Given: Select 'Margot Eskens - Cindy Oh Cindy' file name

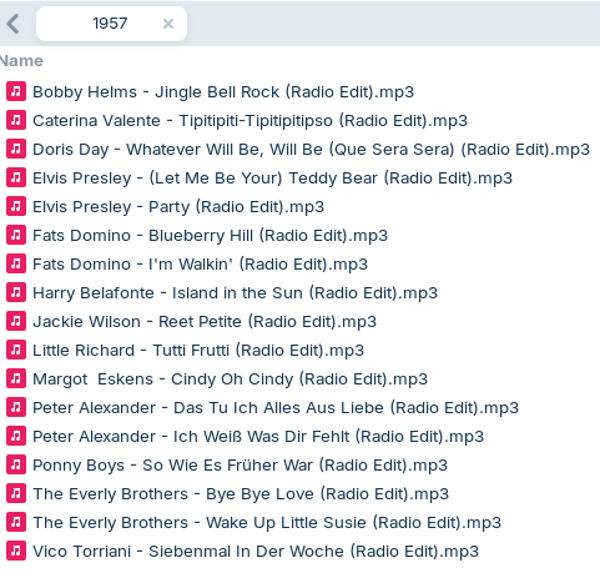Looking at the screenshot, I should pos(230,379).
